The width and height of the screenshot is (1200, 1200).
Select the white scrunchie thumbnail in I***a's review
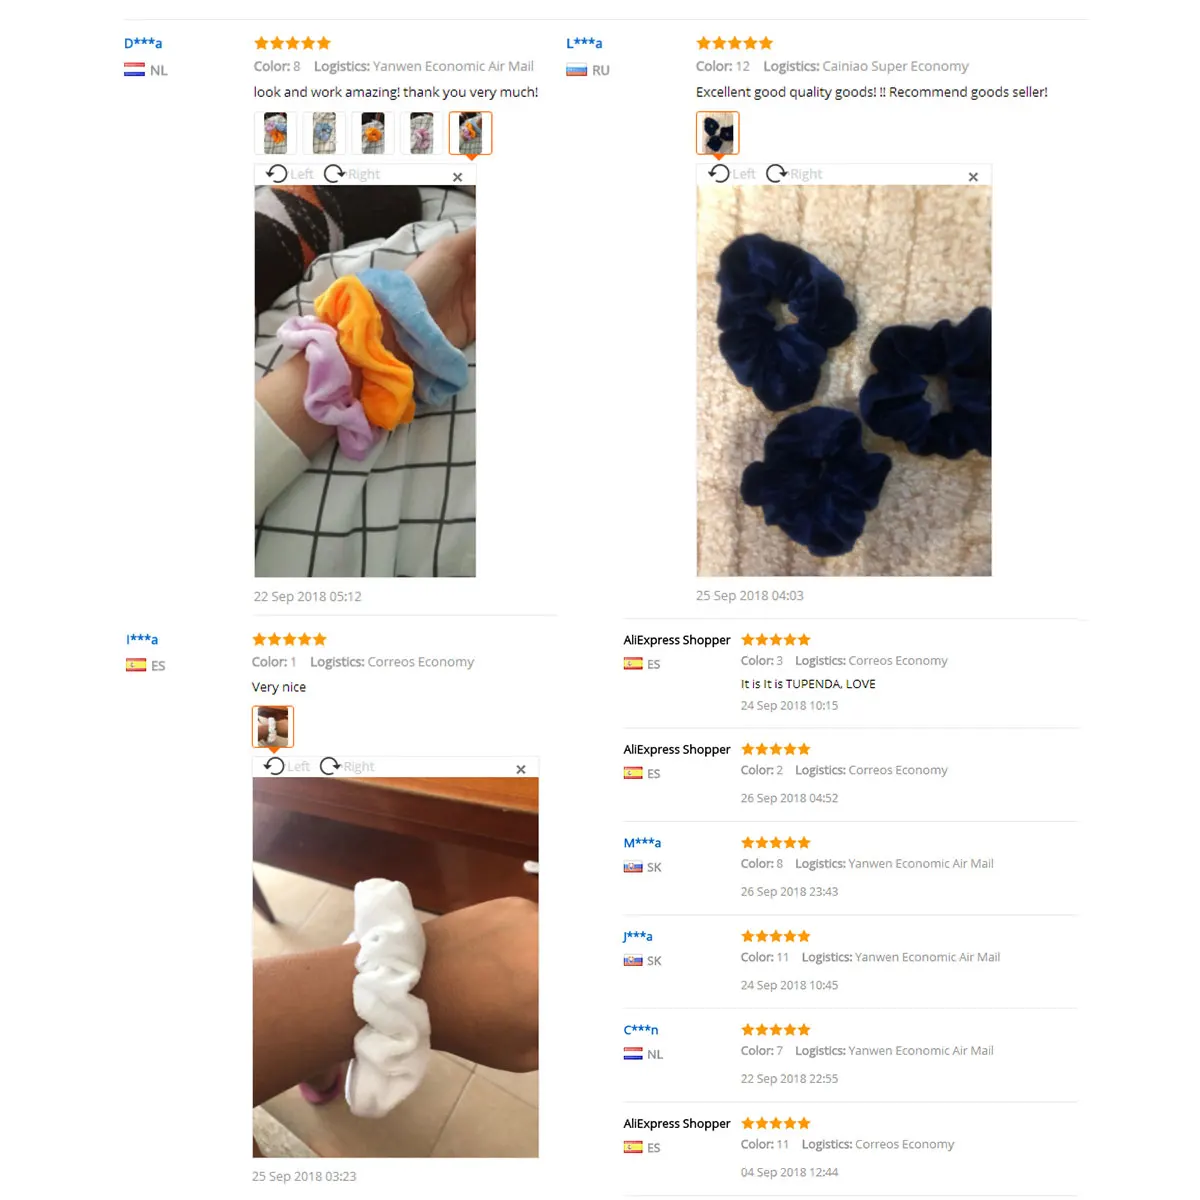(272, 727)
